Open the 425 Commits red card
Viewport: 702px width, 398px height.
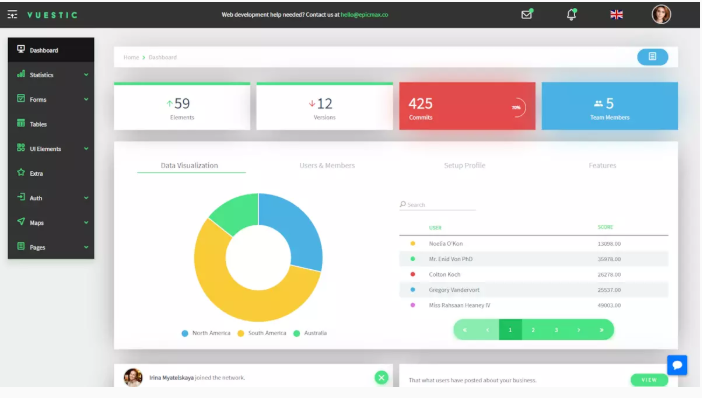pos(467,106)
